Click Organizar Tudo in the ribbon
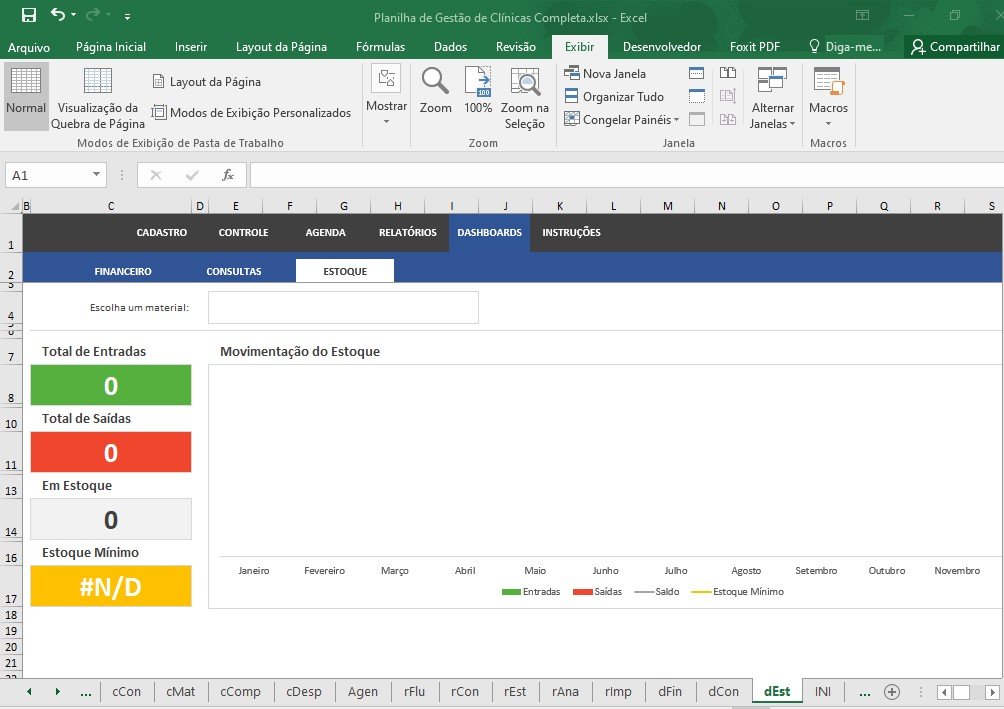This screenshot has height=709, width=1004. pyautogui.click(x=613, y=96)
